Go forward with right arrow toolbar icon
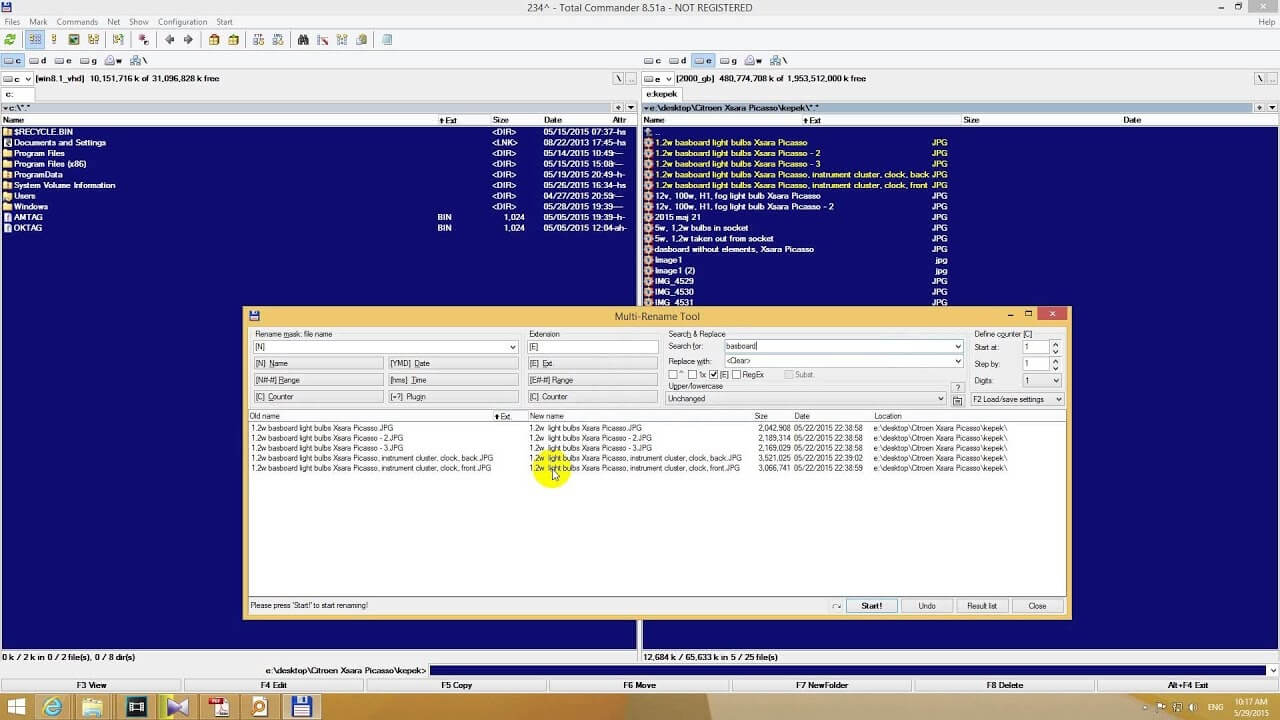This screenshot has height=720, width=1280. (188, 40)
